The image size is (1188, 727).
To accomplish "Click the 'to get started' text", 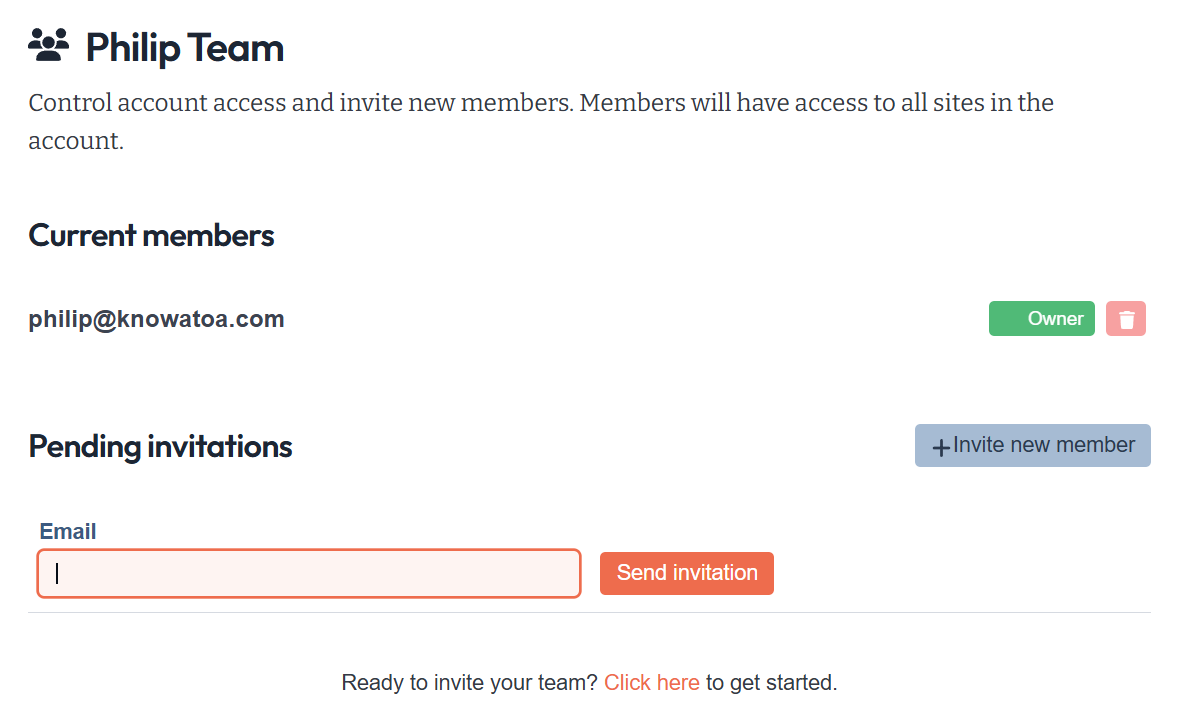I will (x=771, y=683).
